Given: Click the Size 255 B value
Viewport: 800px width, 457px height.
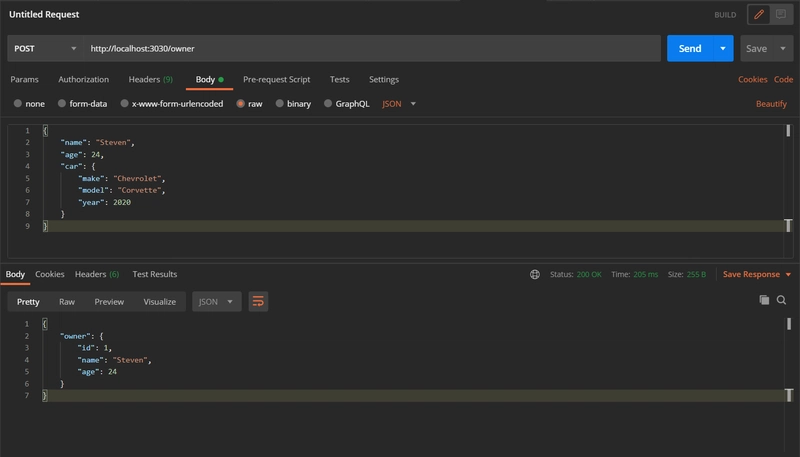Looking at the screenshot, I should click(696, 274).
